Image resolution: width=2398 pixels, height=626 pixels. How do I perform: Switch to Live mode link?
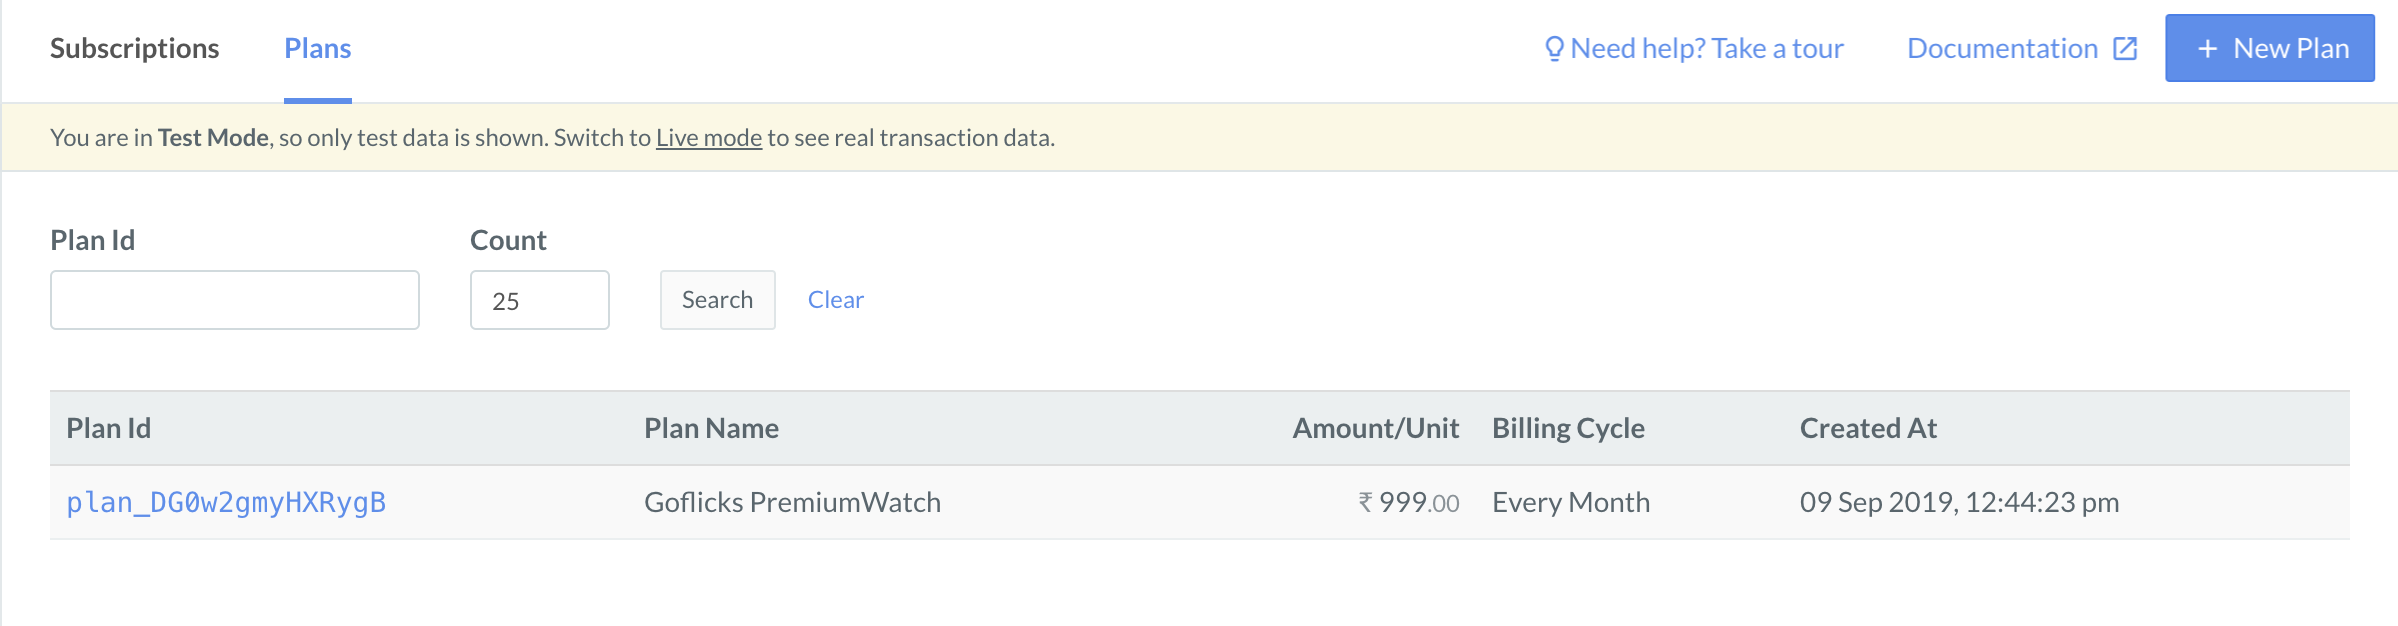click(x=709, y=137)
